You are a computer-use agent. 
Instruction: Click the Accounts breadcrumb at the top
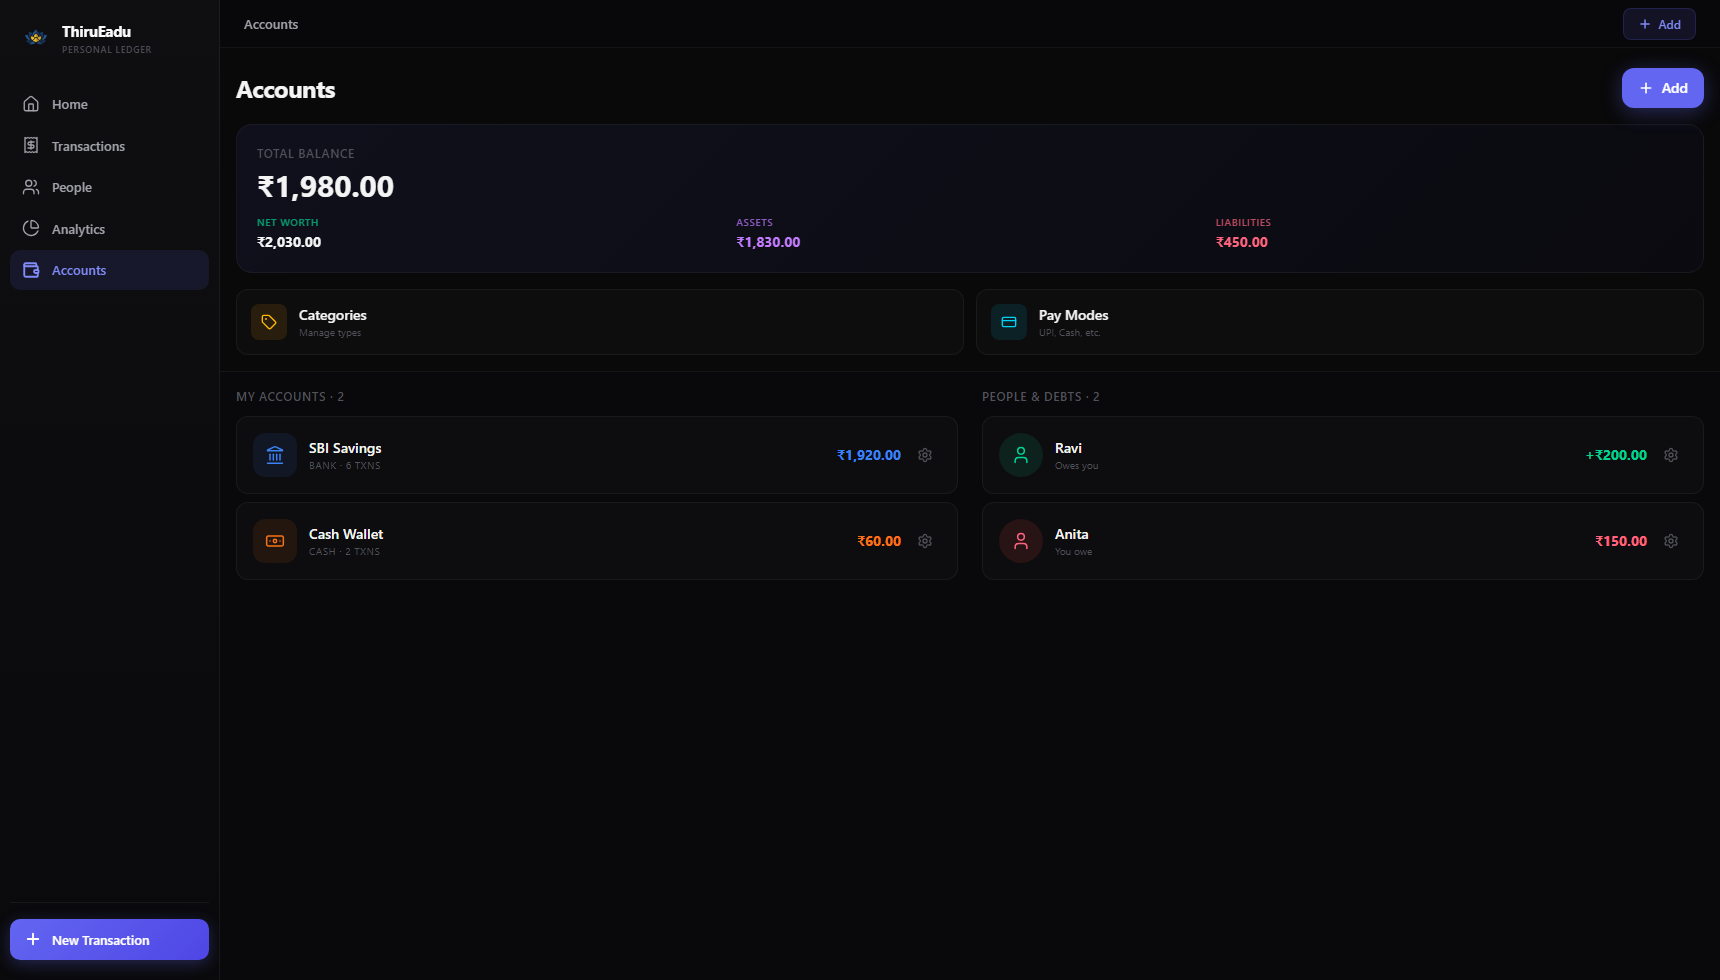point(270,24)
